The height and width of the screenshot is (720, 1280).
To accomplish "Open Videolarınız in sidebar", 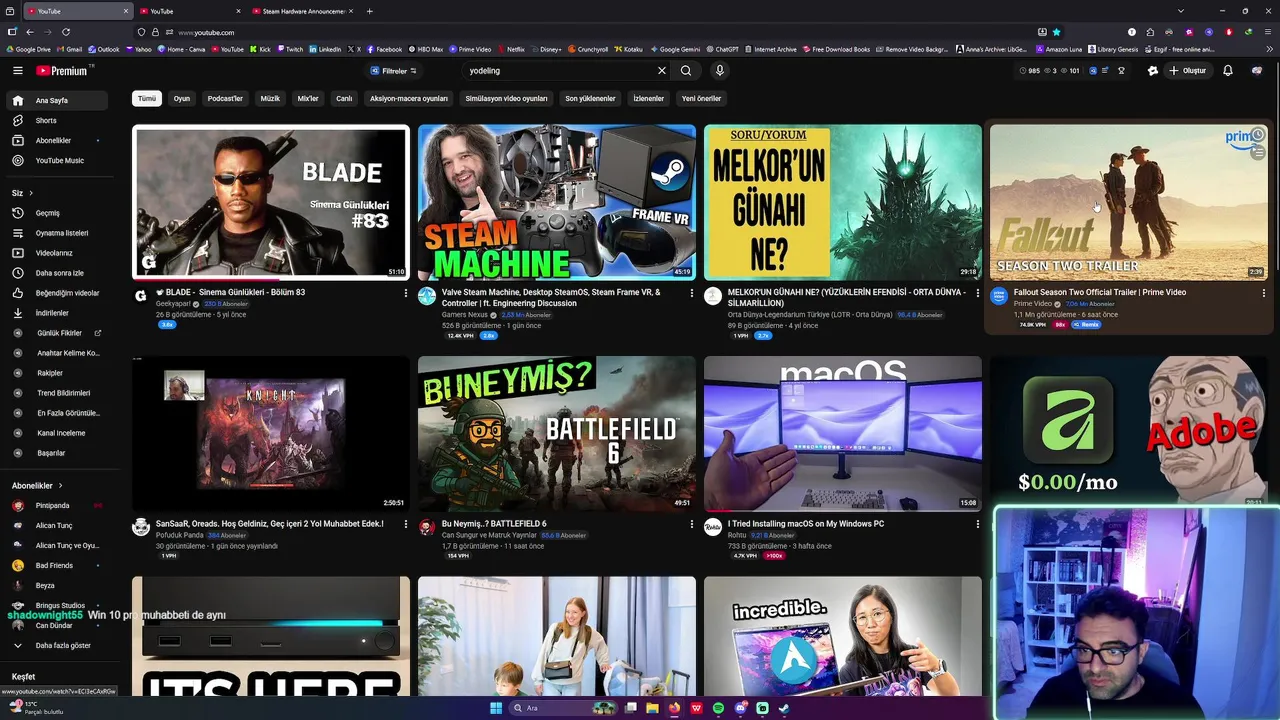I will [x=55, y=253].
